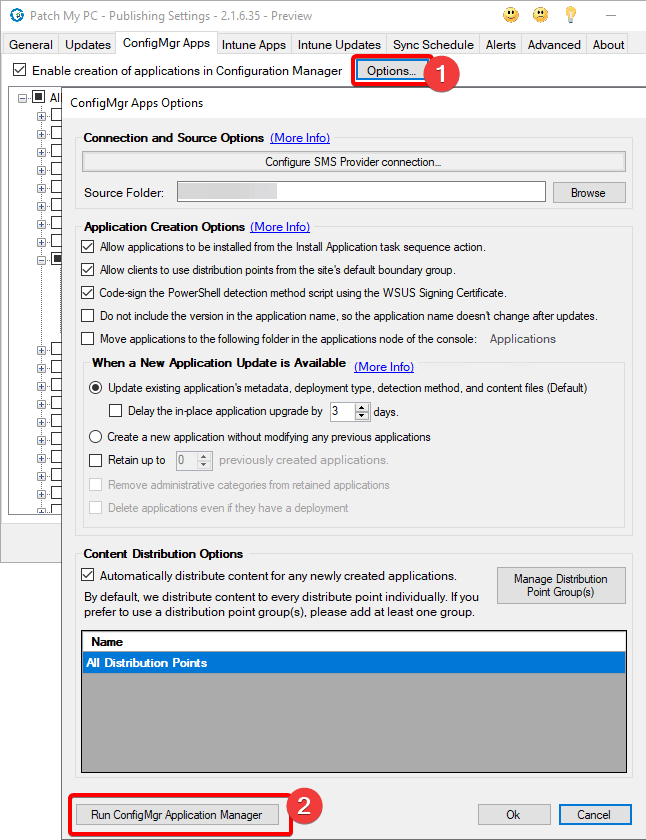Go to the Sync Schedule tab
The height and width of the screenshot is (840, 646).
433,44
